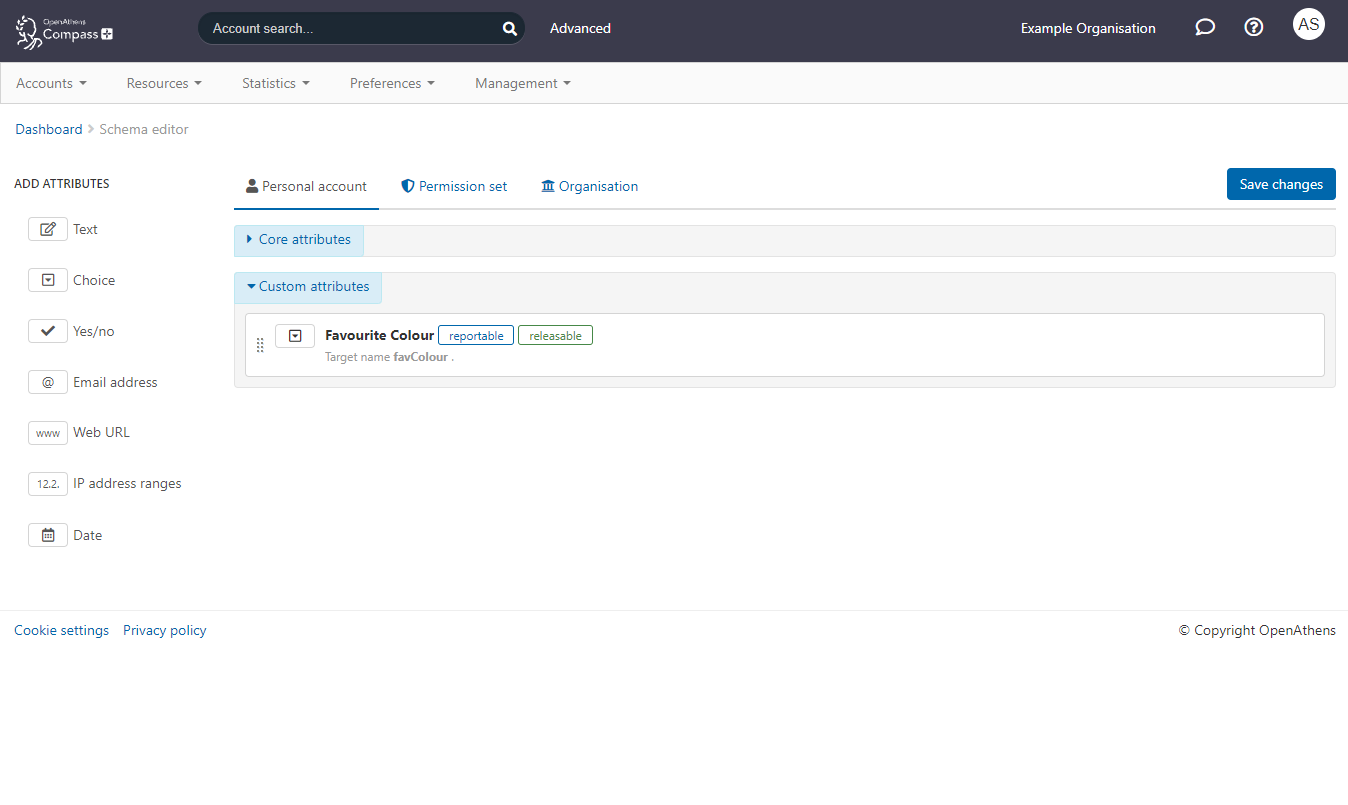The height and width of the screenshot is (805, 1348).
Task: Click the Account search input field
Action: (350, 29)
